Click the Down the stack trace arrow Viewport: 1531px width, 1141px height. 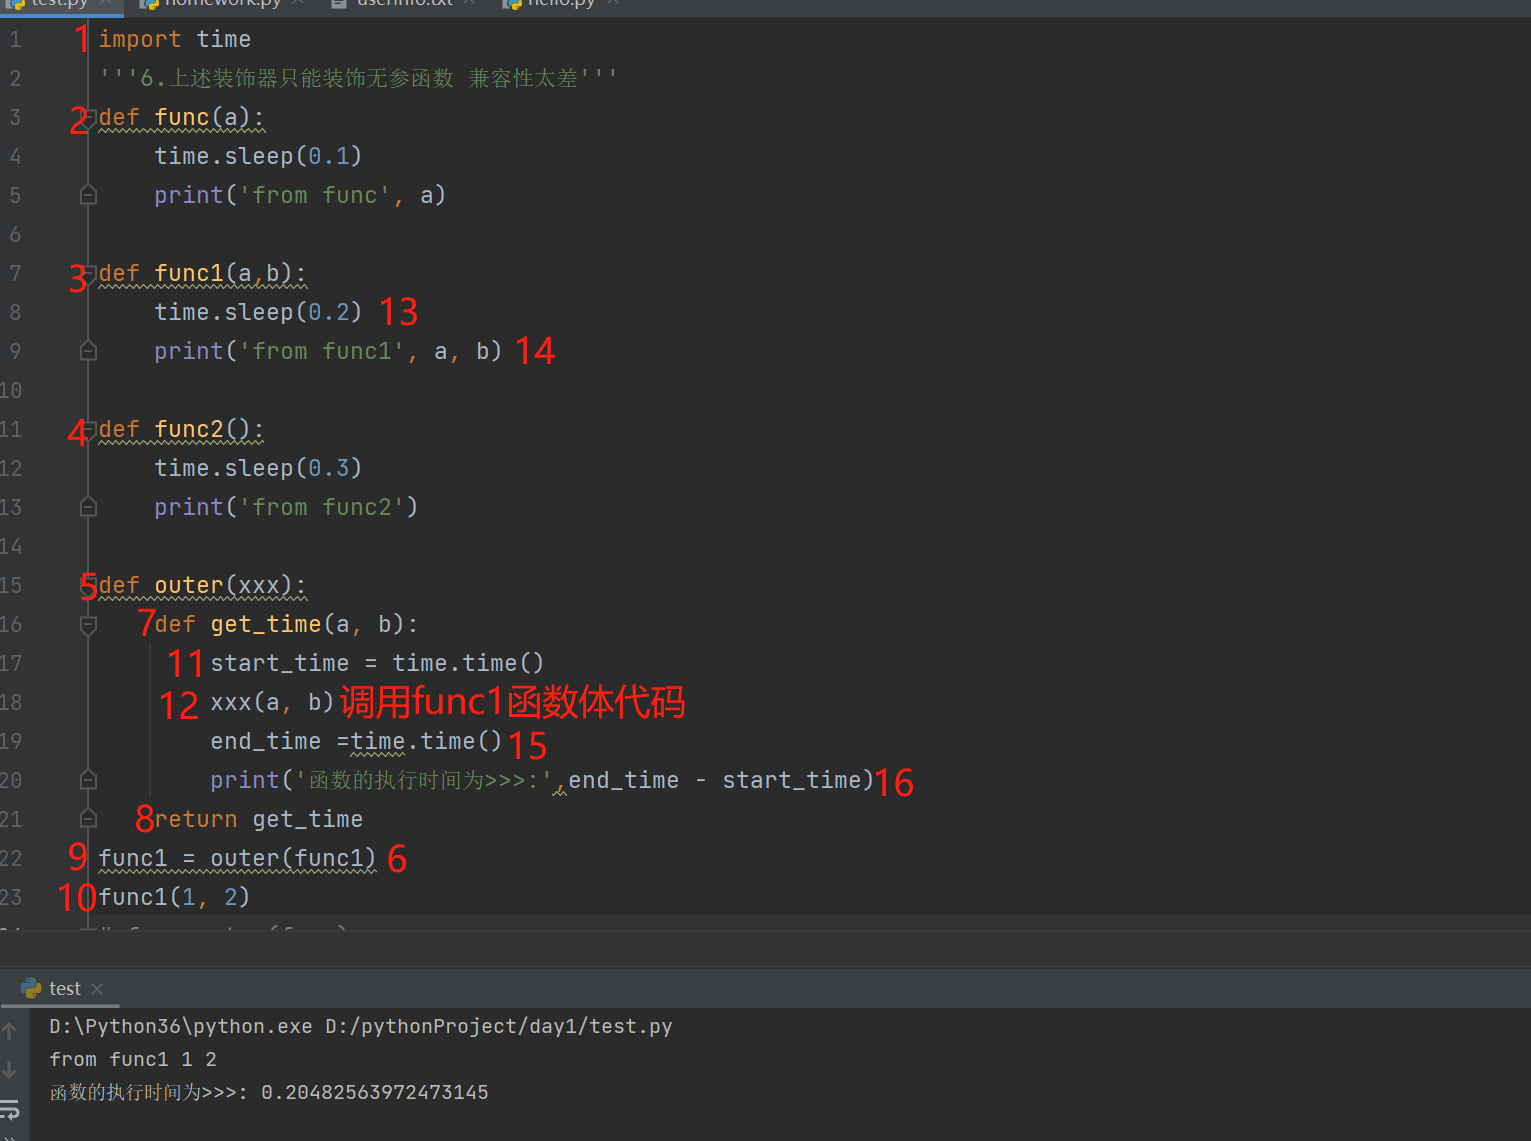[10, 1070]
